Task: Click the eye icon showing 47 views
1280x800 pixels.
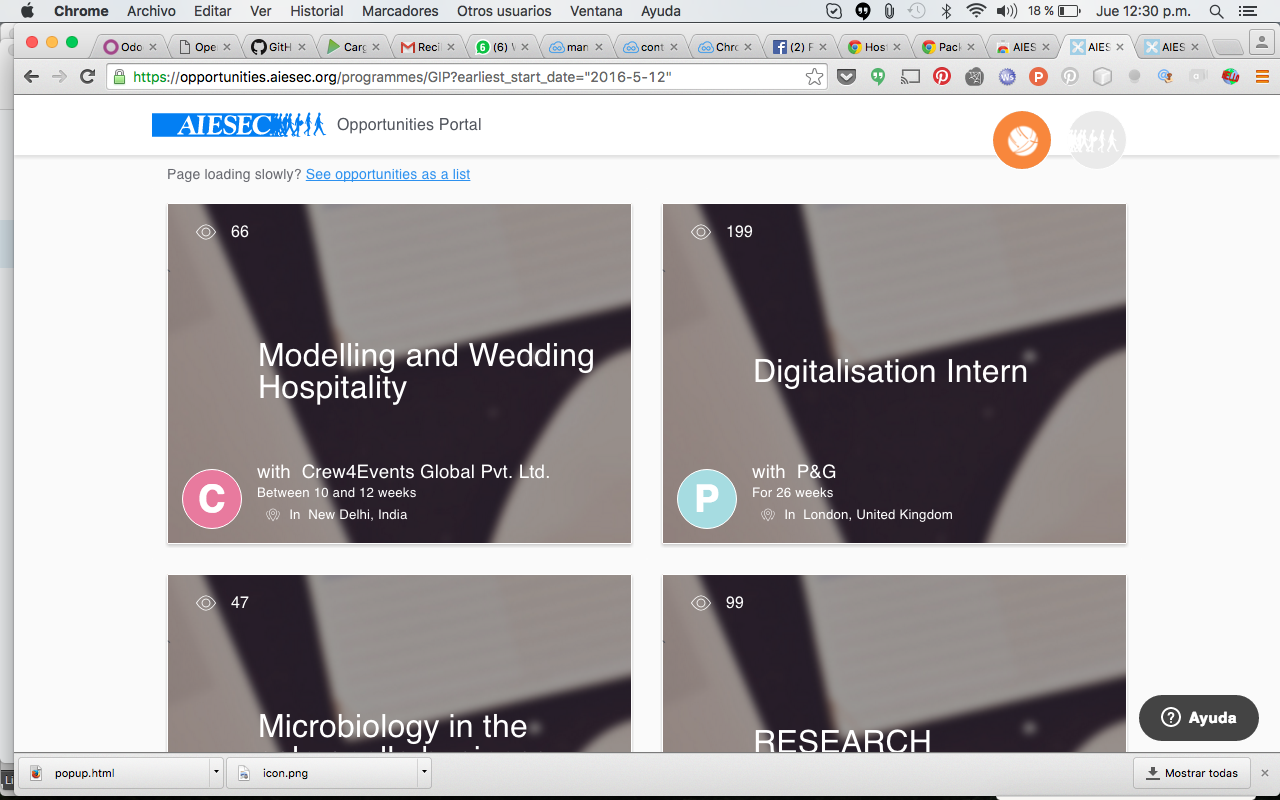Action: [x=206, y=602]
